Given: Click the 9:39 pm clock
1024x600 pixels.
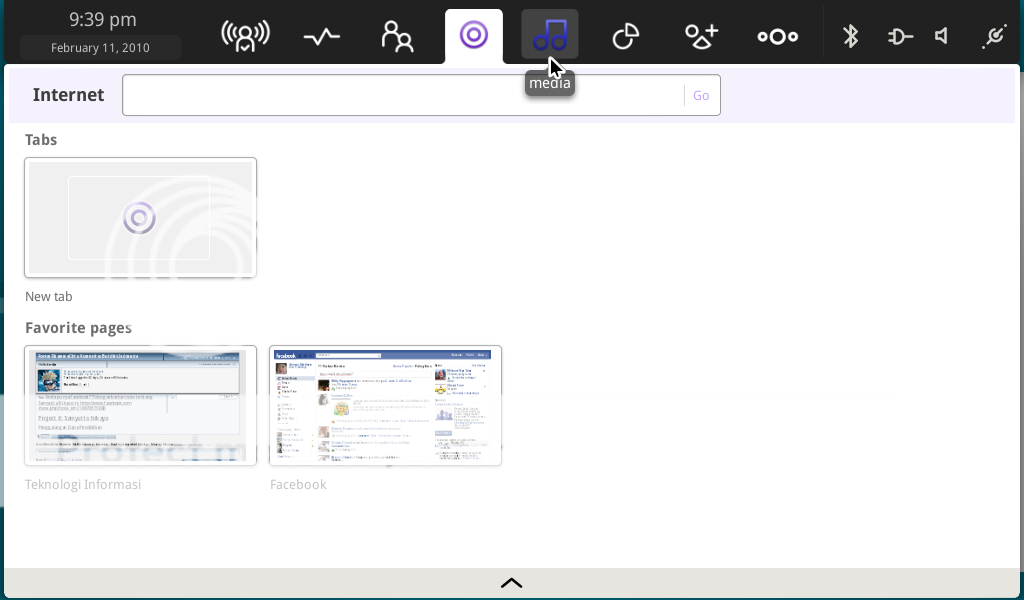Looking at the screenshot, I should (x=103, y=20).
